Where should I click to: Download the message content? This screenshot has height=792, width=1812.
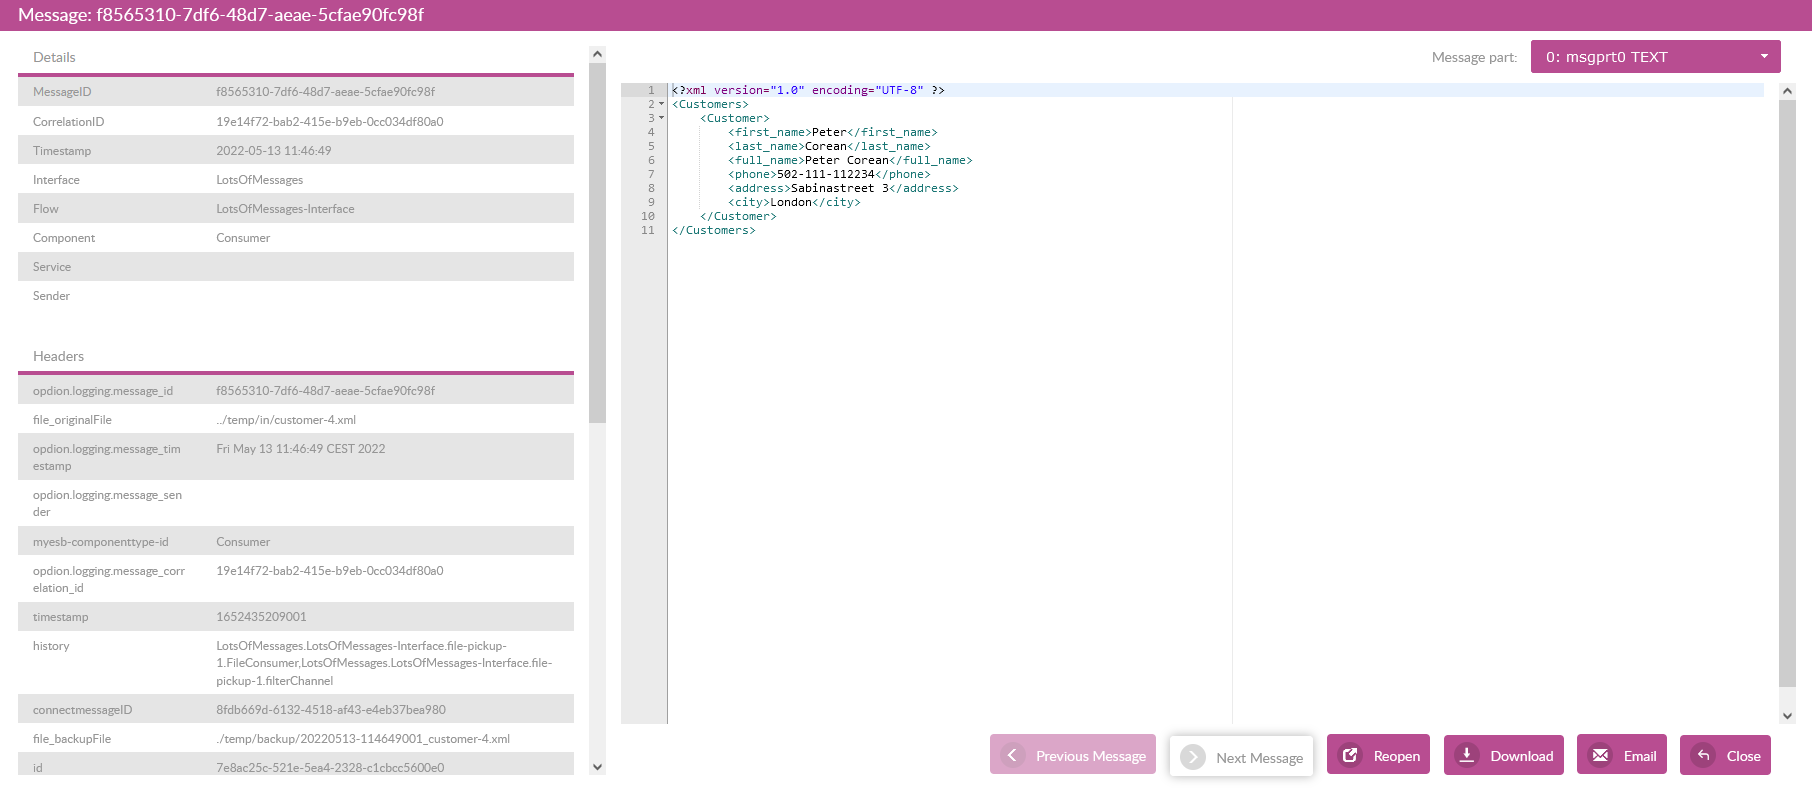[1504, 755]
